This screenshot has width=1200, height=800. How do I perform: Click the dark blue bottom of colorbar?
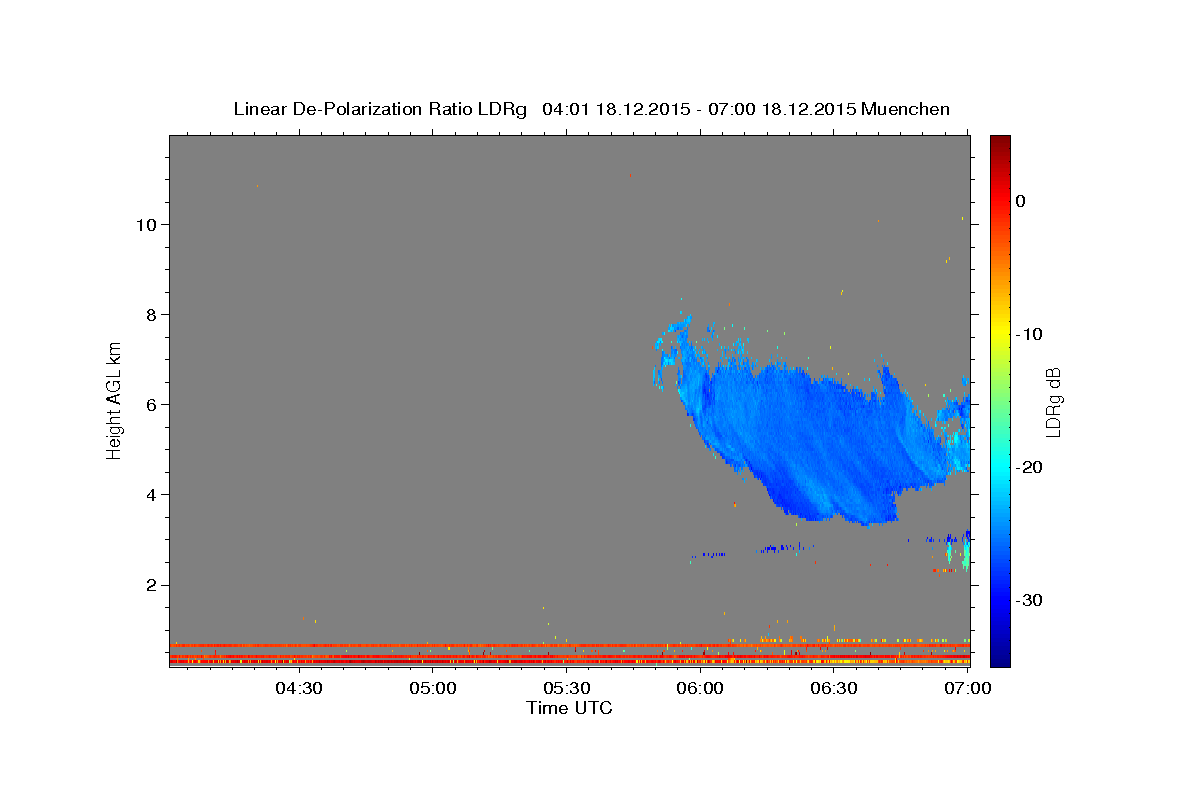click(x=1000, y=655)
